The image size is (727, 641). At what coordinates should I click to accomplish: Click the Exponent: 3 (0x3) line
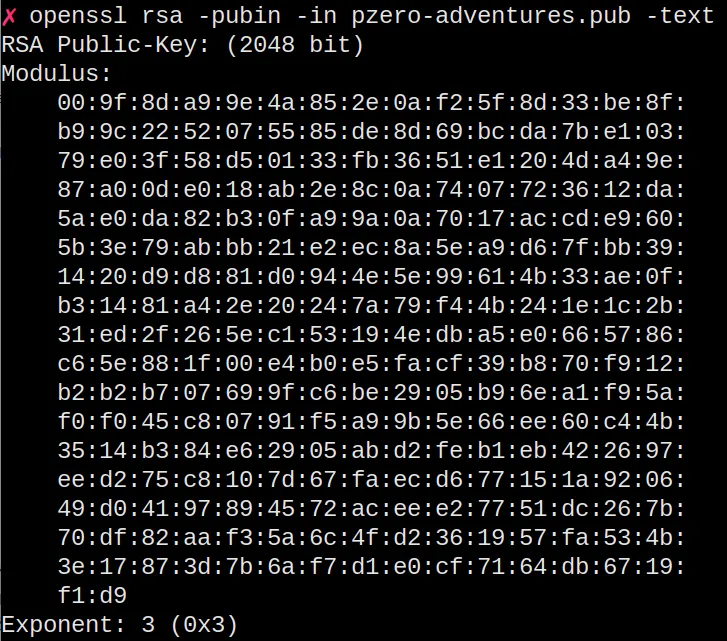click(120, 625)
